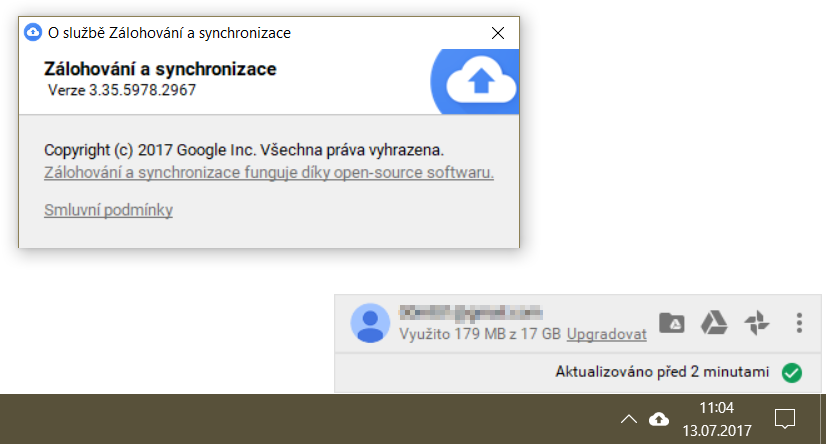Viewport: 826px width, 444px height.
Task: Open the Upgradovat storage link
Action: (x=607, y=332)
